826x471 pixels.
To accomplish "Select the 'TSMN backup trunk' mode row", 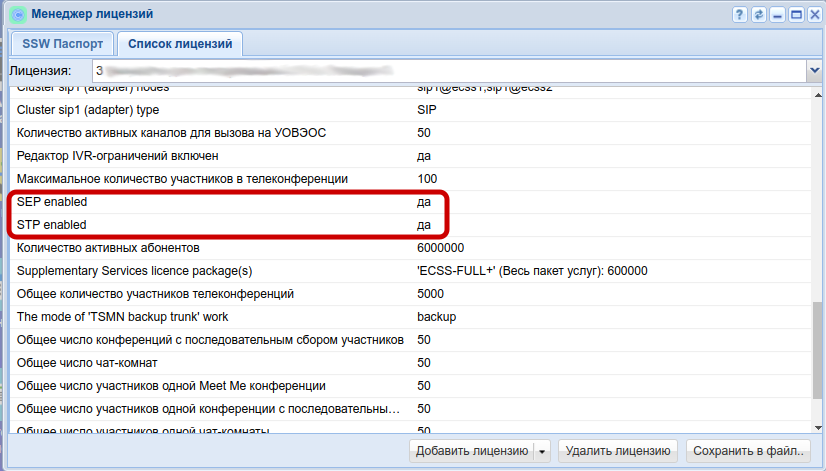I will coord(410,317).
